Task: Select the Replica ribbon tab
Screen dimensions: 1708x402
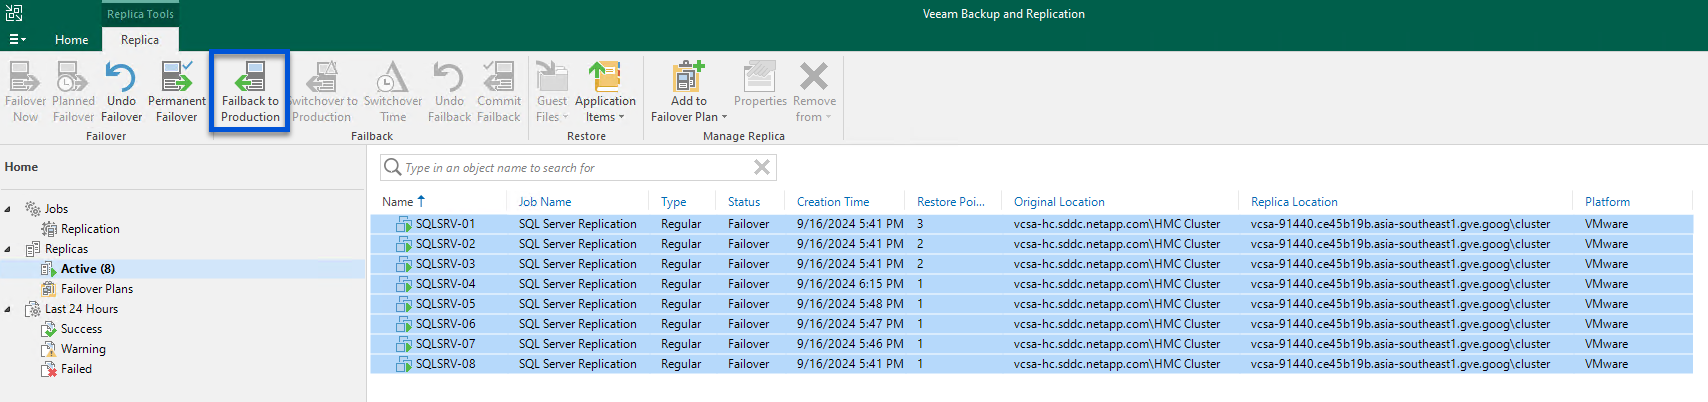Action: point(140,39)
